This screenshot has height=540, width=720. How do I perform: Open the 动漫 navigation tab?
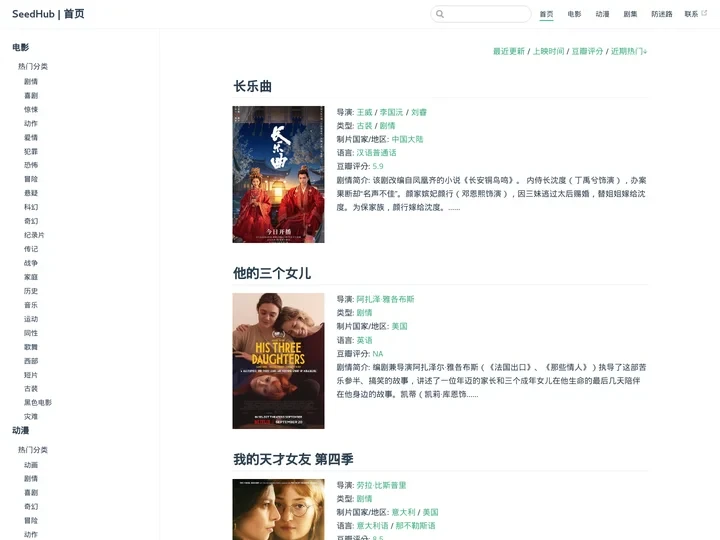(602, 14)
